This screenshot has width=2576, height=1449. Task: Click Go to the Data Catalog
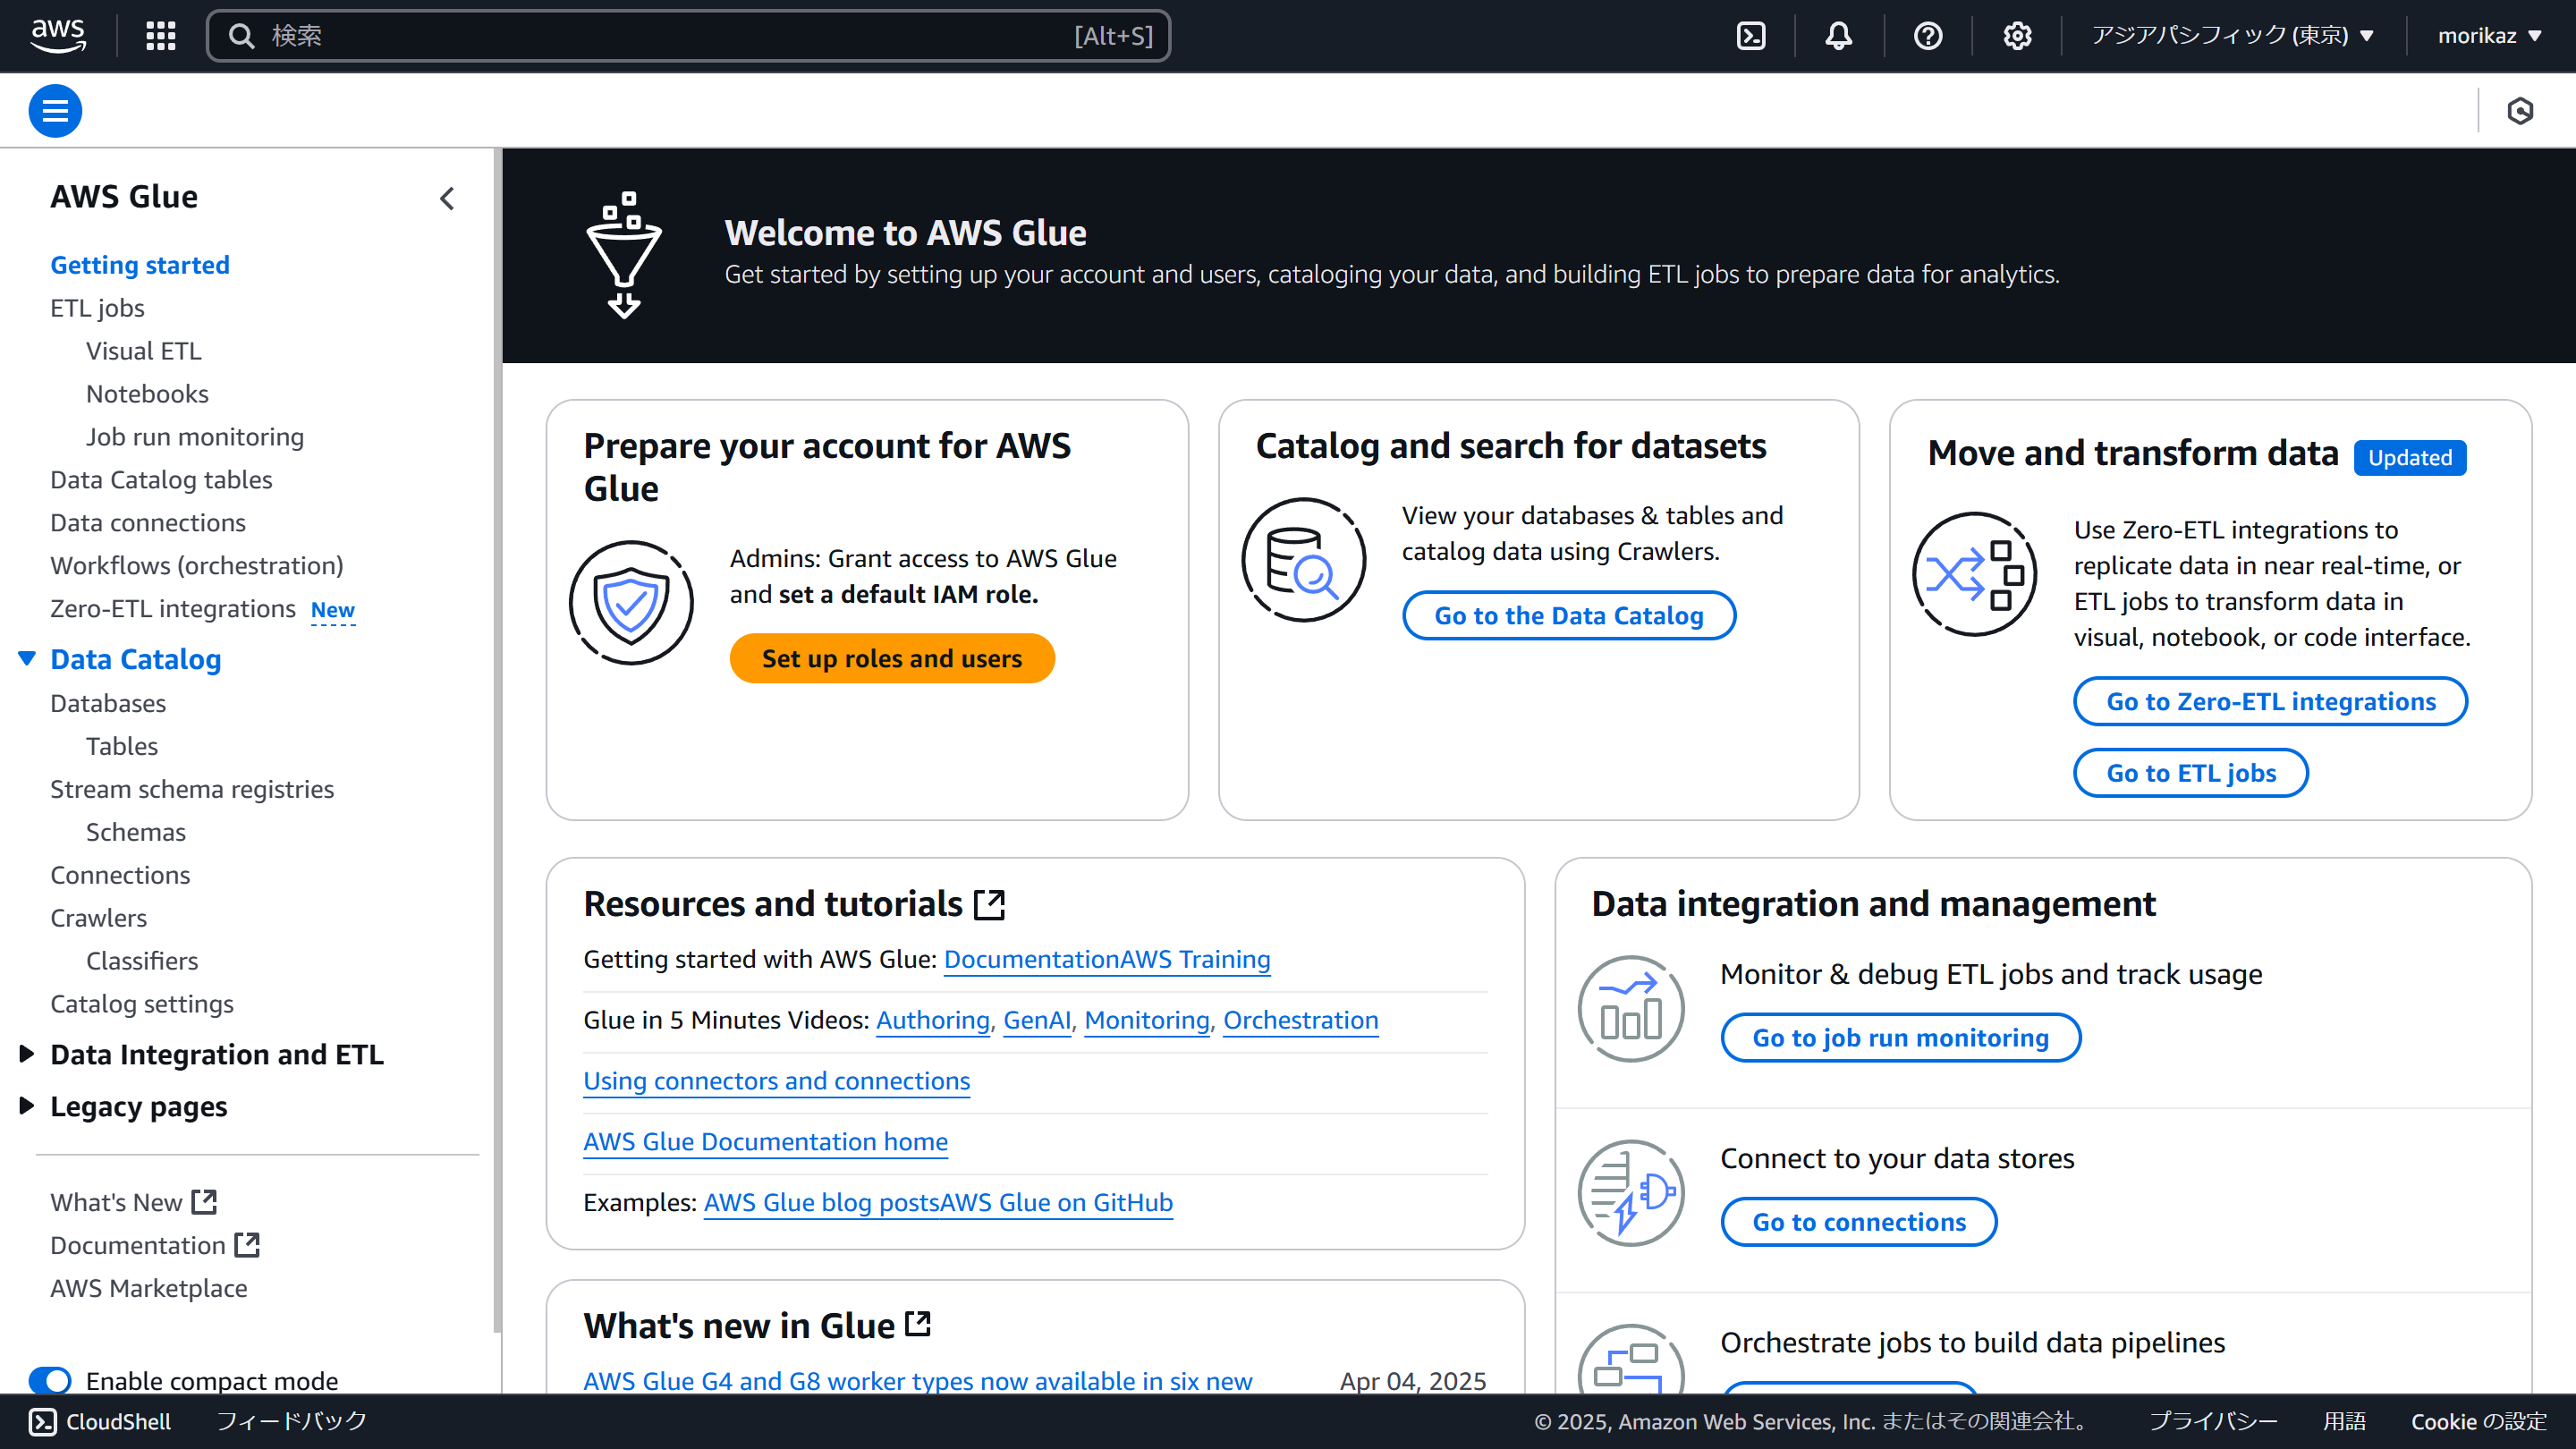1568,615
